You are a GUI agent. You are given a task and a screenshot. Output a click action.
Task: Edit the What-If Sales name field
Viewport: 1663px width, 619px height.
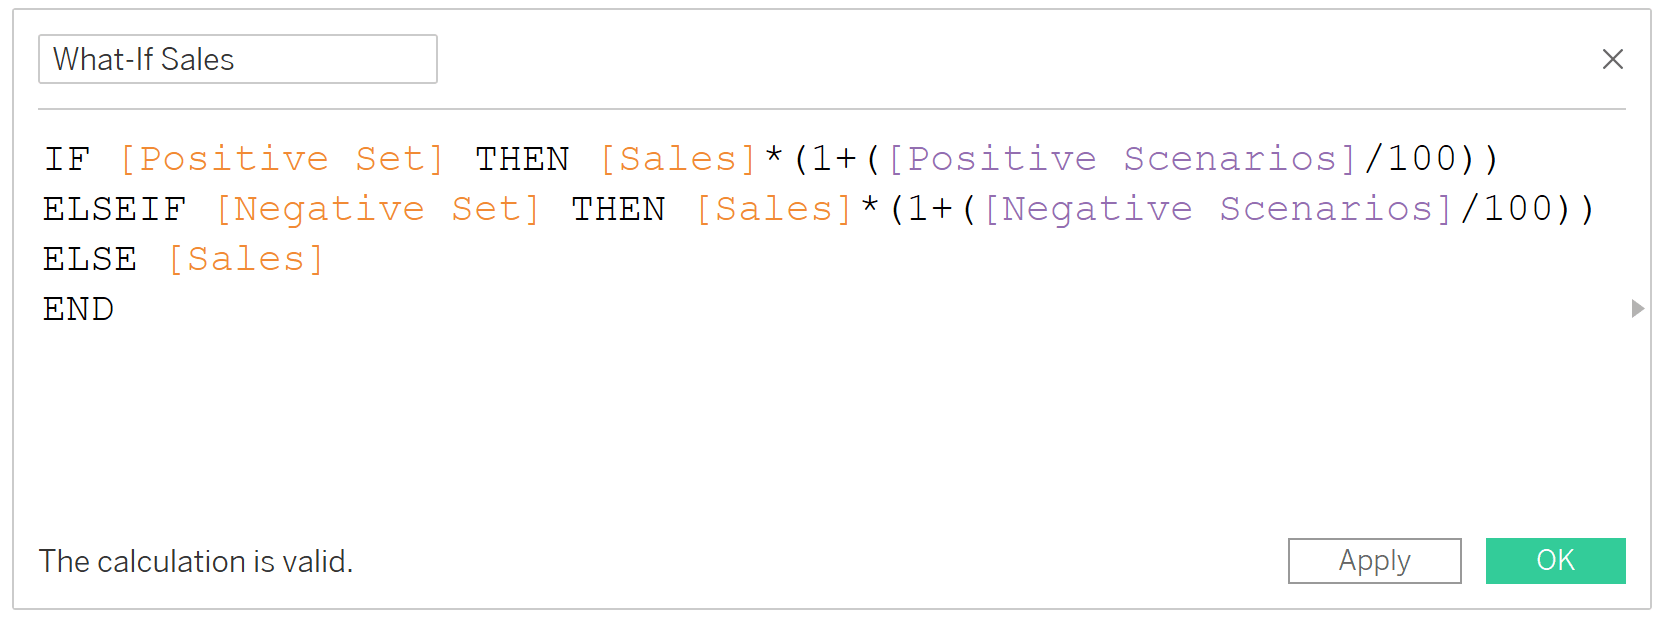[238, 59]
